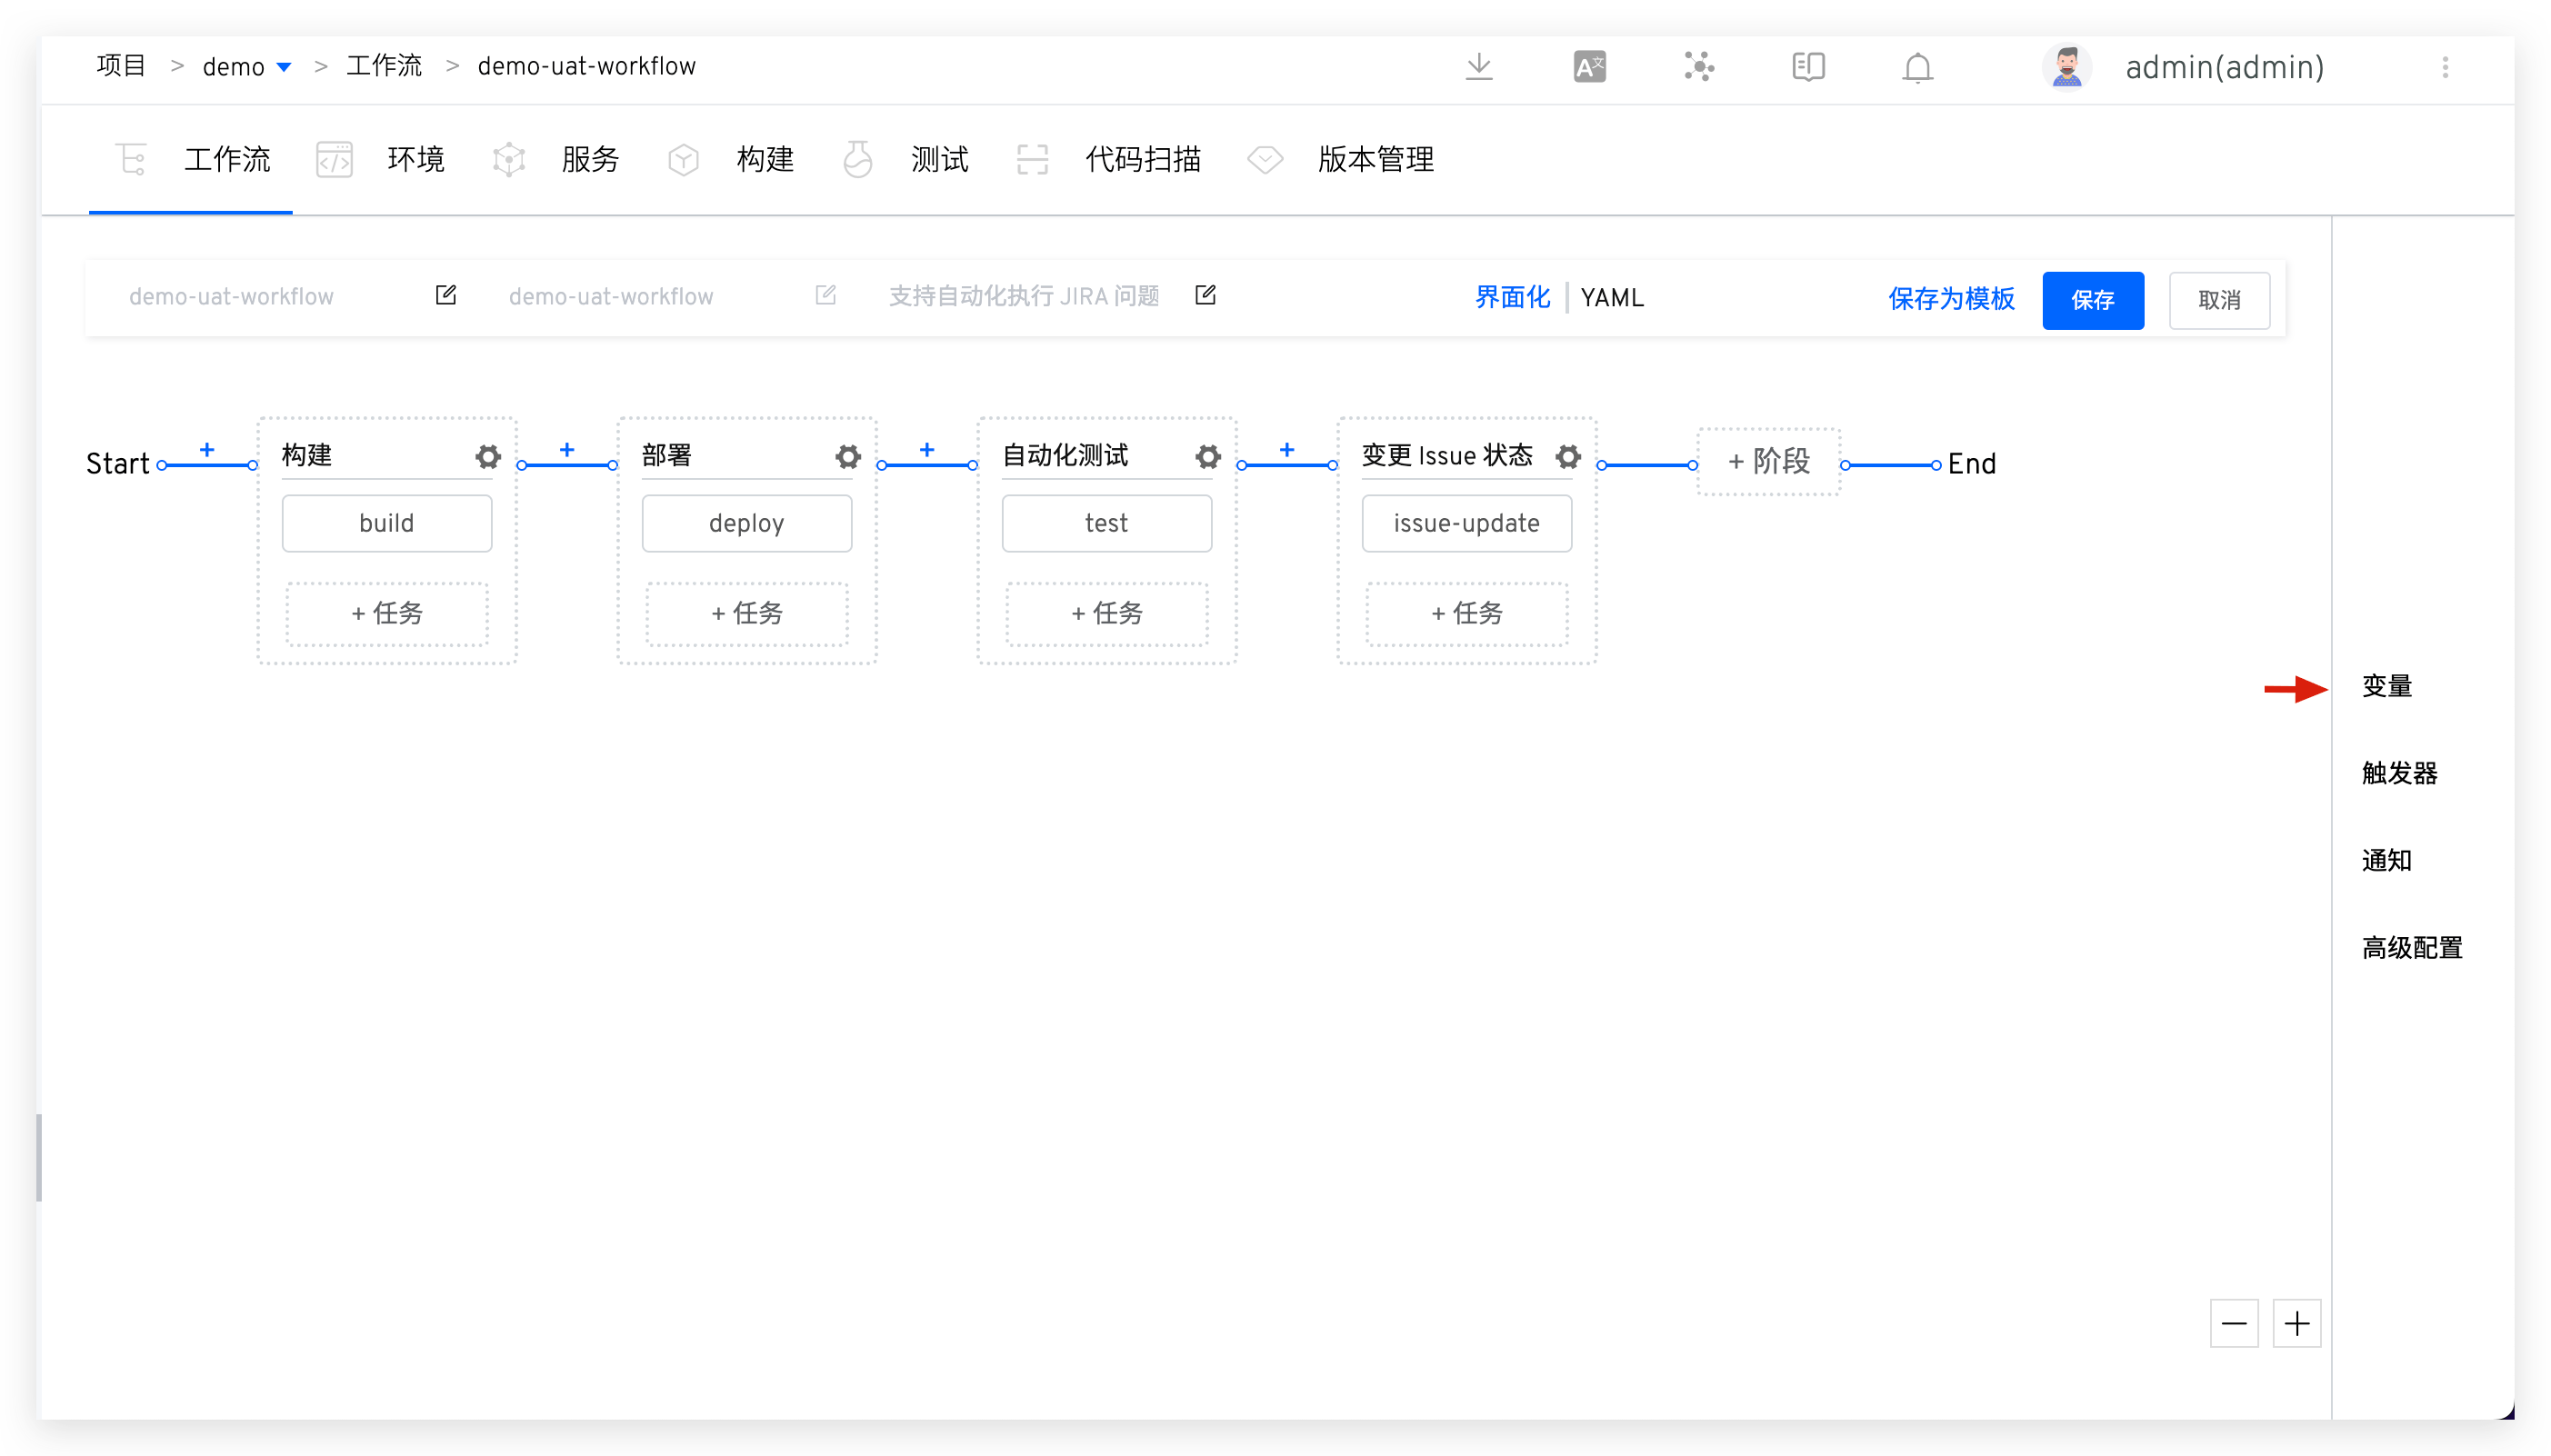This screenshot has width=2551, height=1456.
Task: Edit the workflow description pencil icon
Action: (x=1204, y=295)
